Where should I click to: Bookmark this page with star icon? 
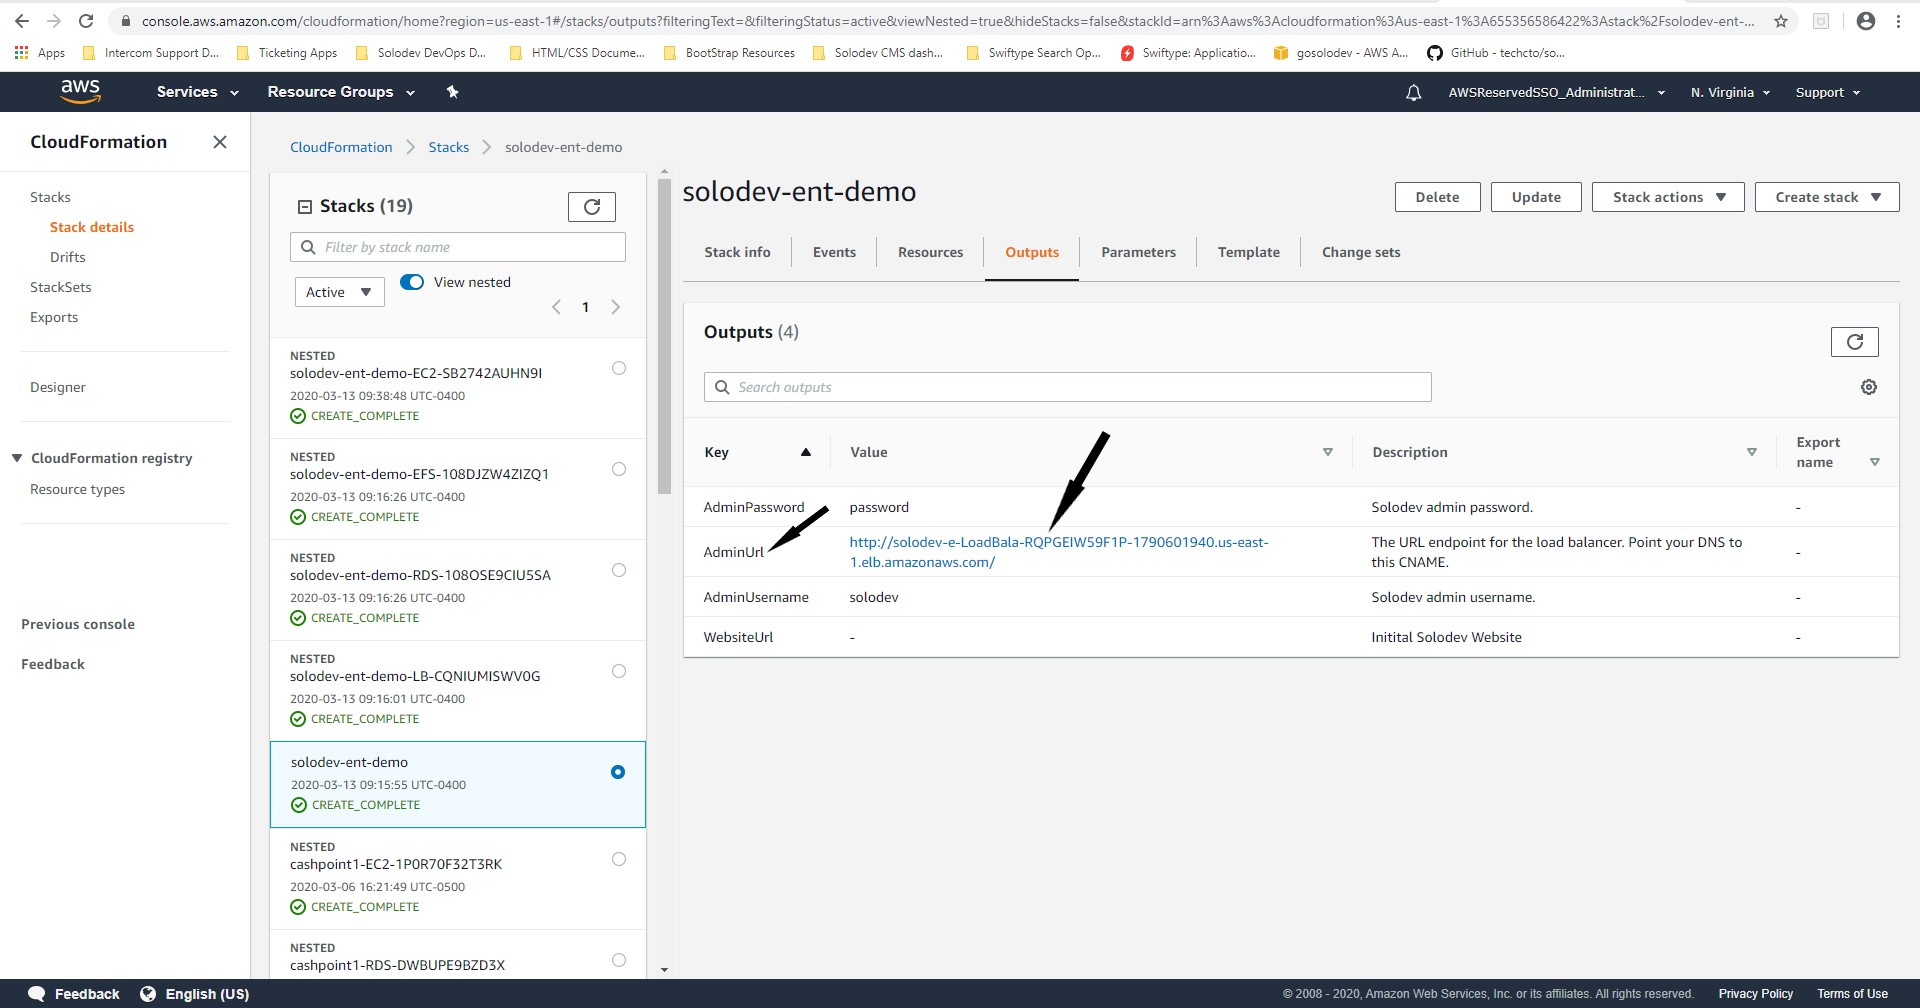[x=1781, y=20]
